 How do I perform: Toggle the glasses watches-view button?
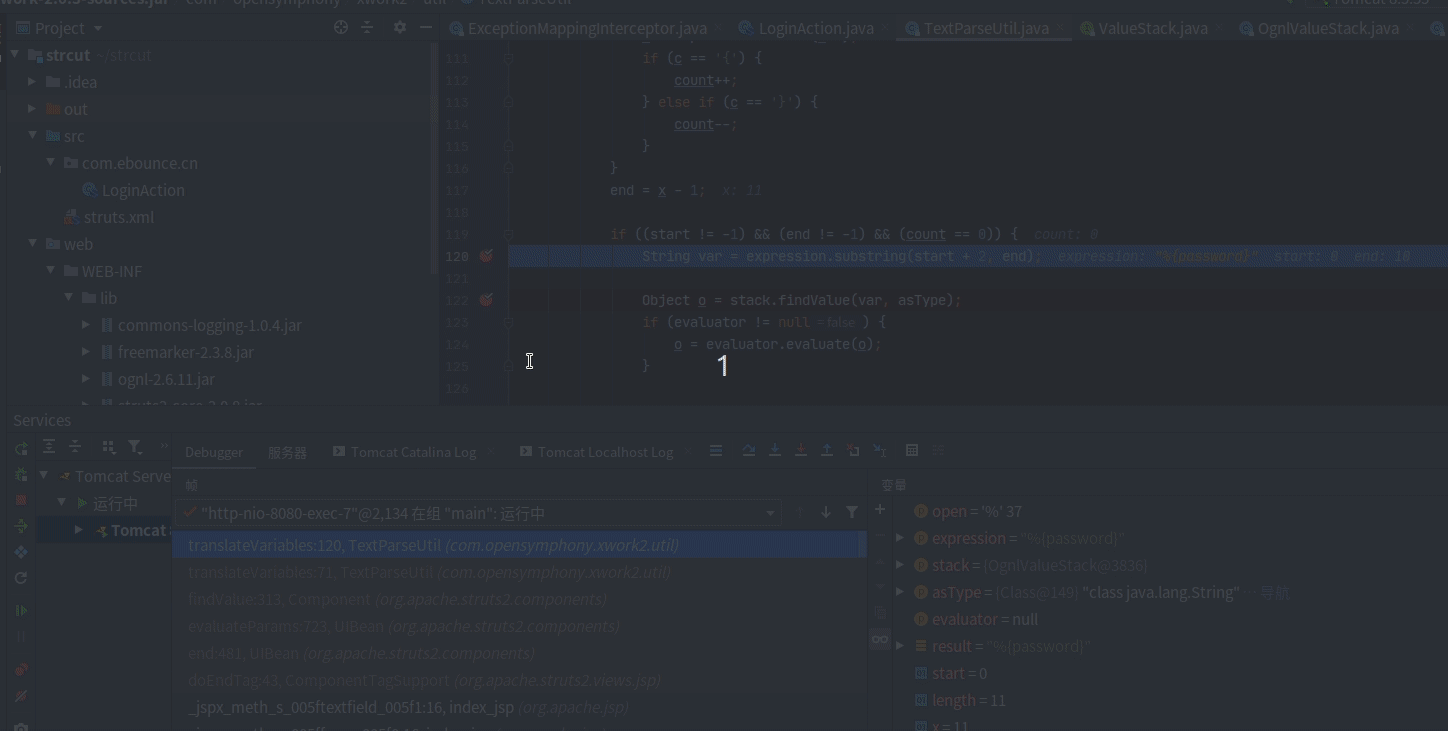click(880, 639)
